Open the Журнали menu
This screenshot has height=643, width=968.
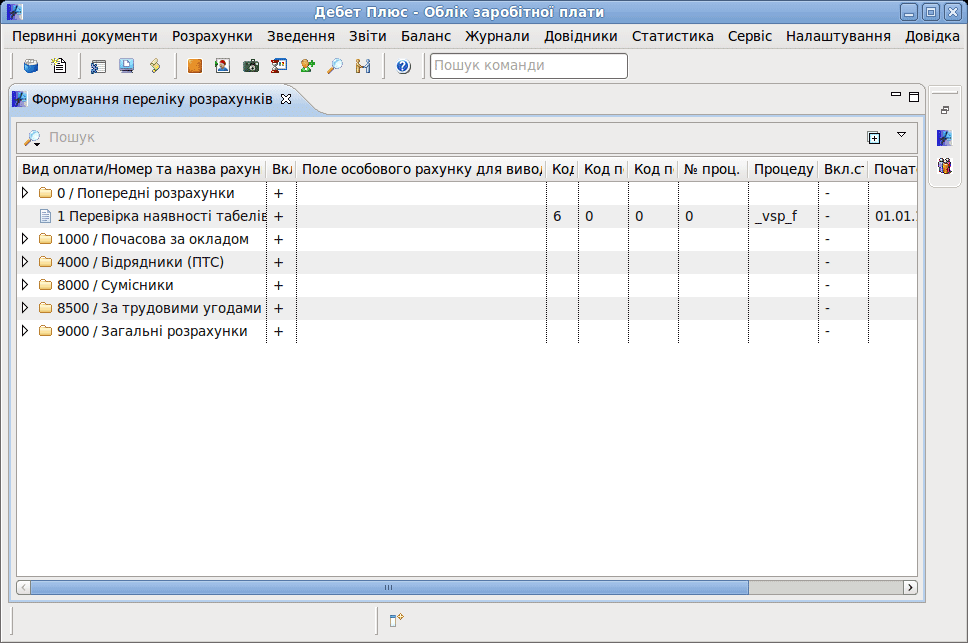pos(497,36)
